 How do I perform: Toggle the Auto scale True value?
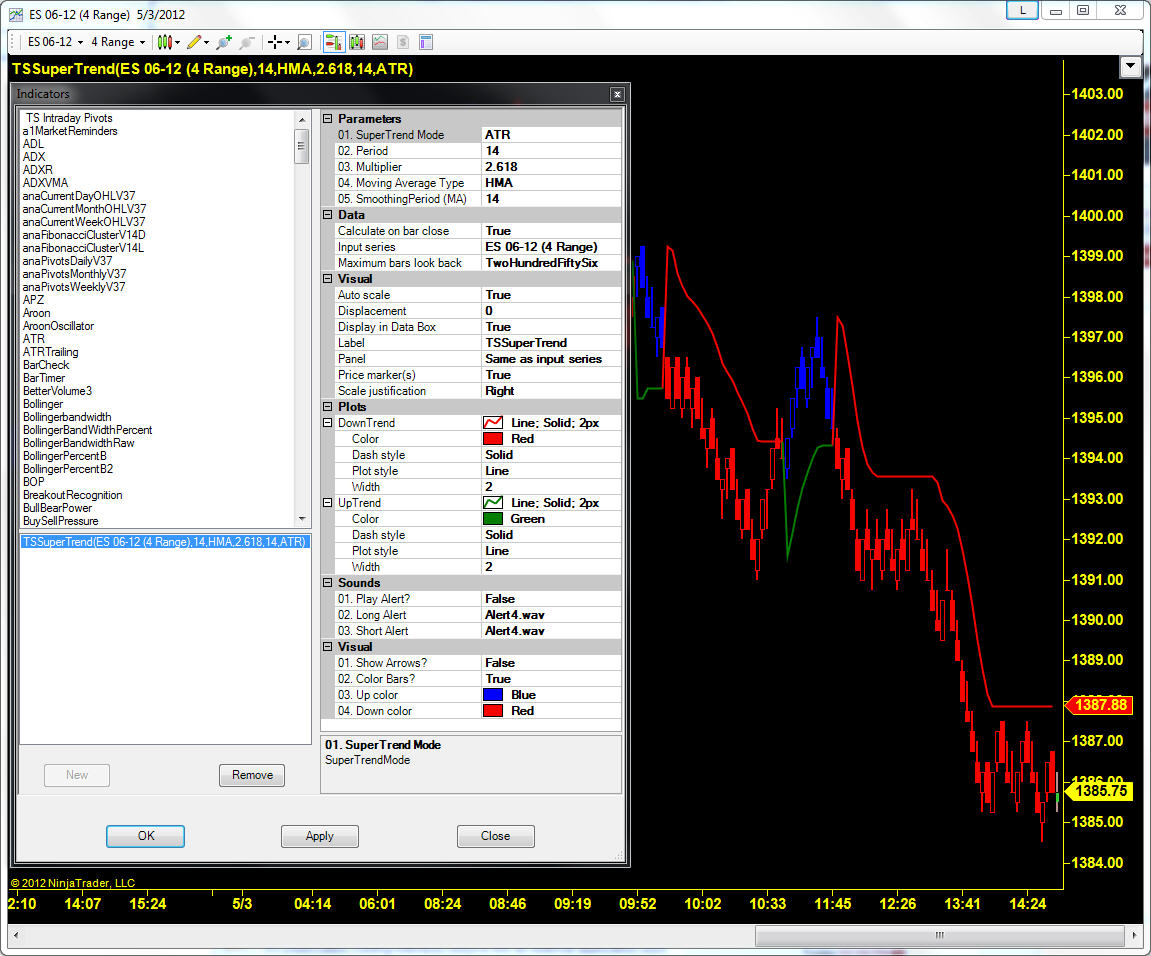(551, 295)
